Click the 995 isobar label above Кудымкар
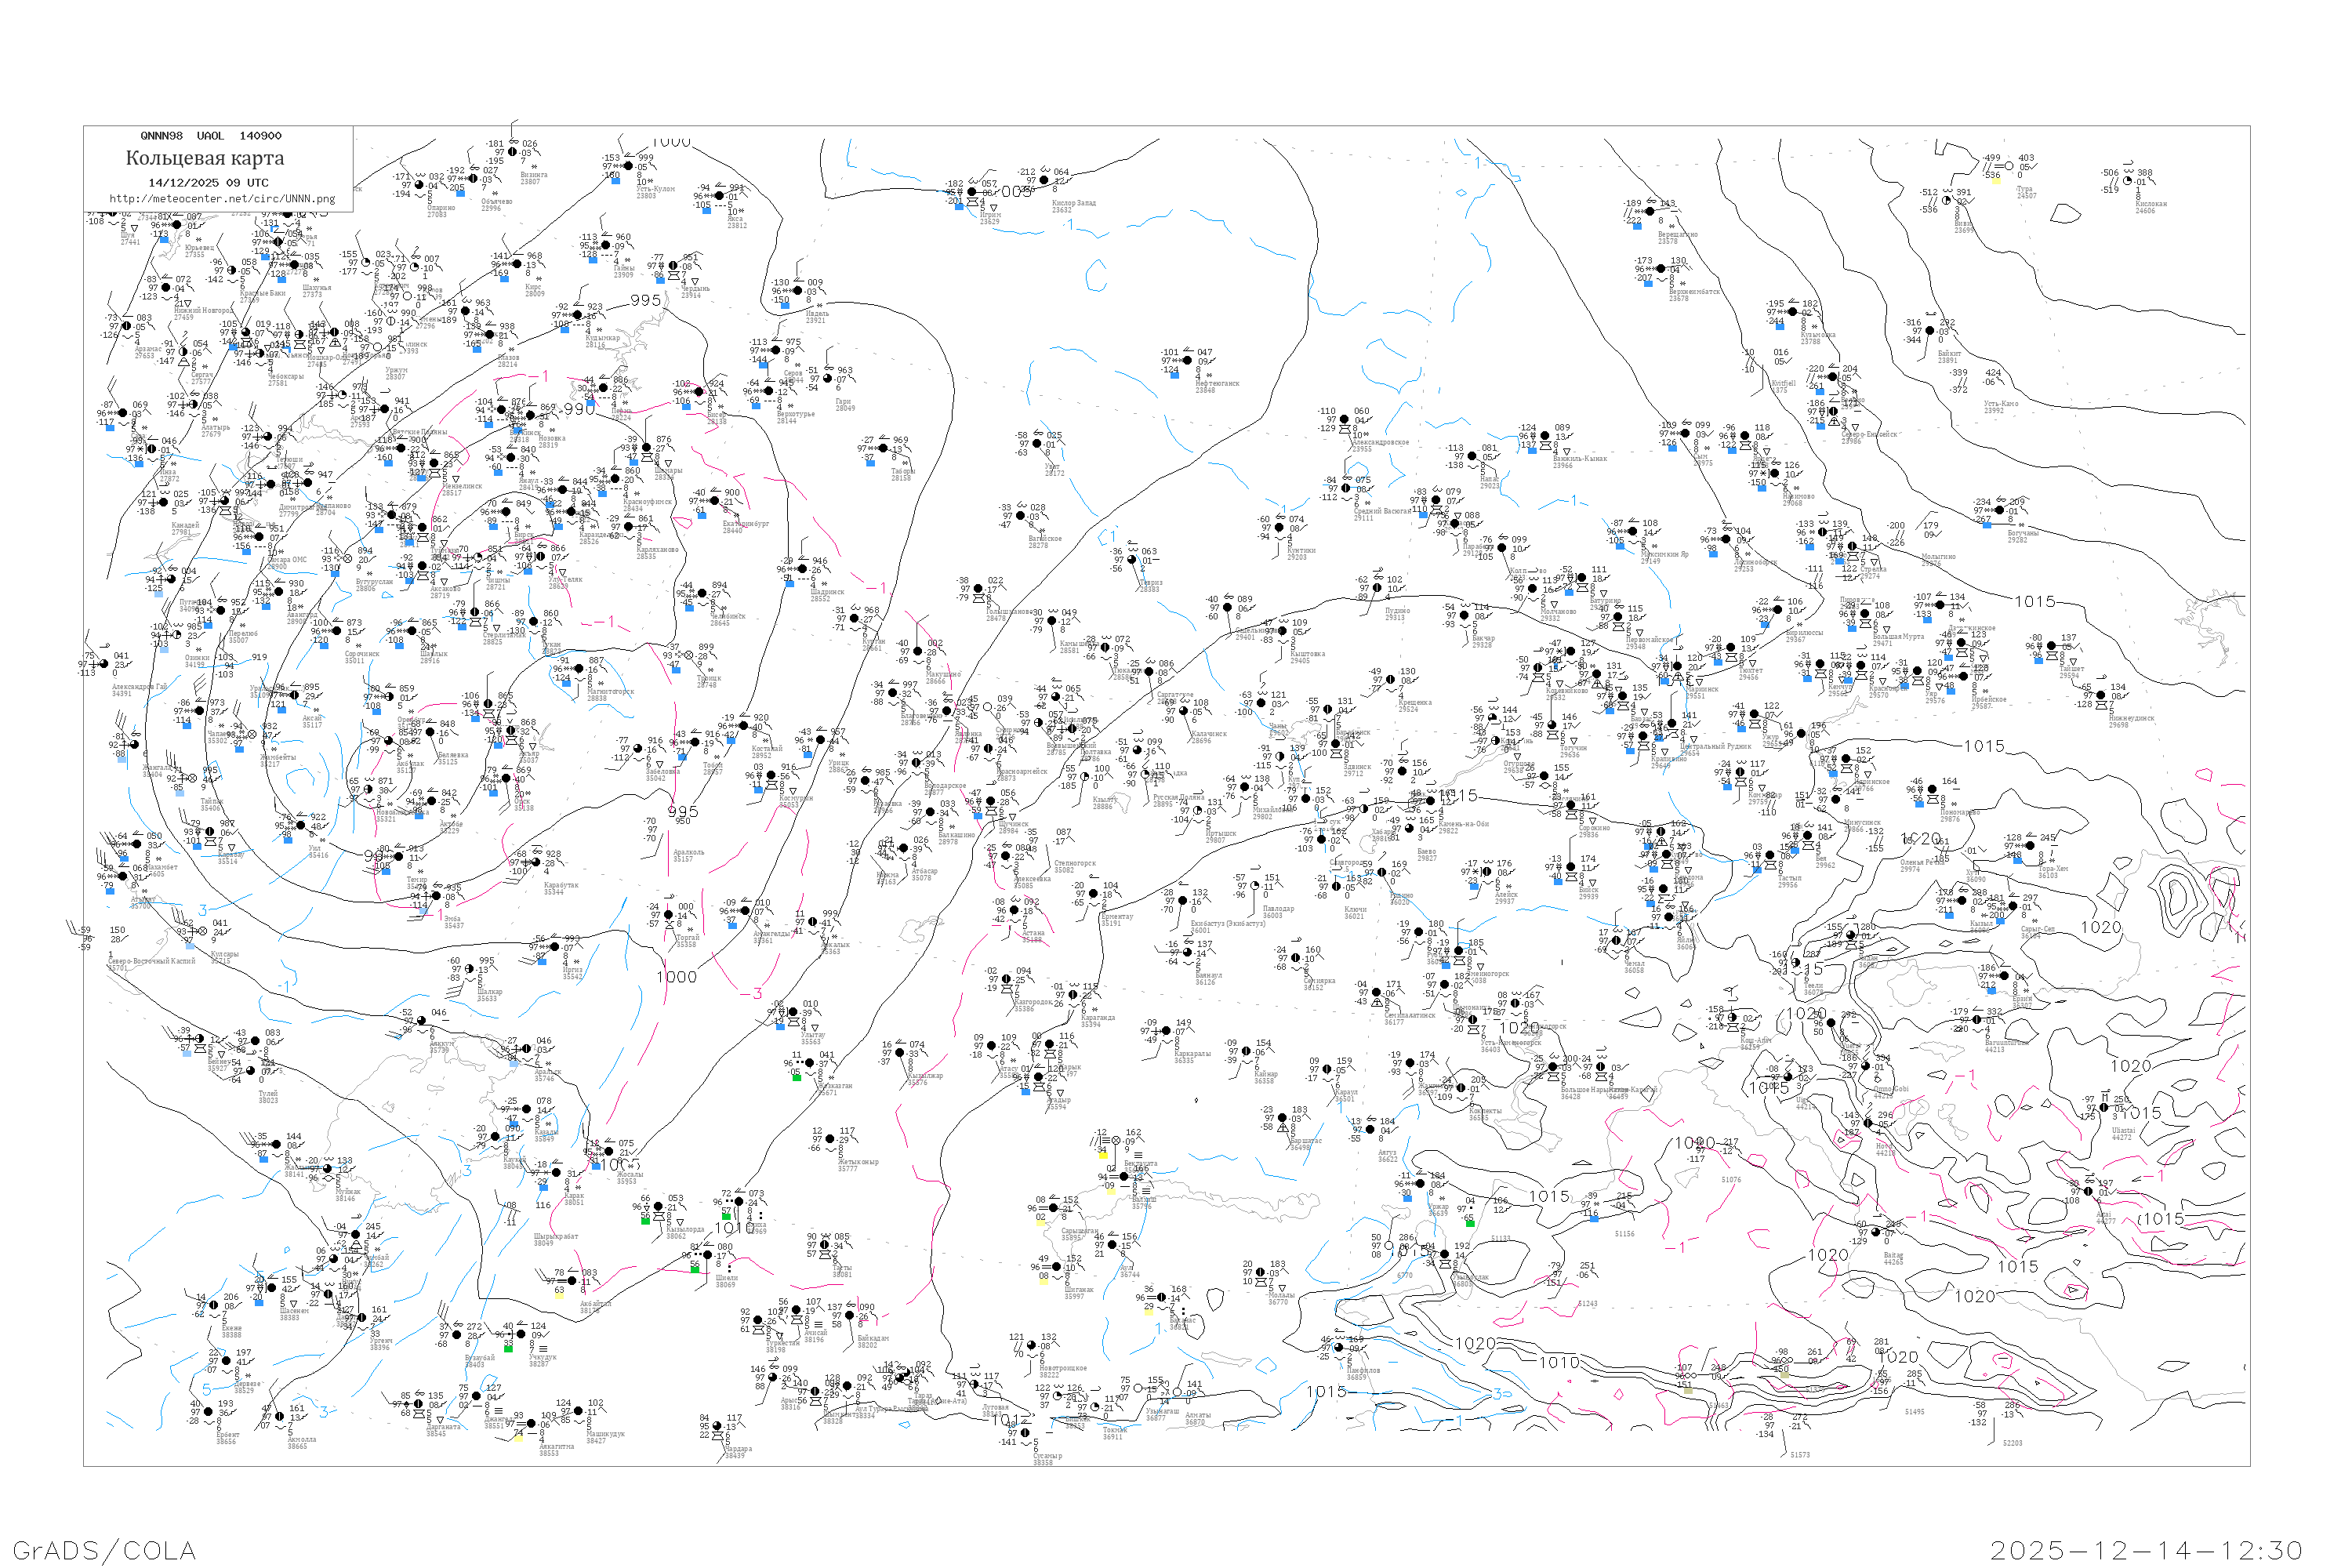Screen dimensions: 2352x1568 (645, 300)
